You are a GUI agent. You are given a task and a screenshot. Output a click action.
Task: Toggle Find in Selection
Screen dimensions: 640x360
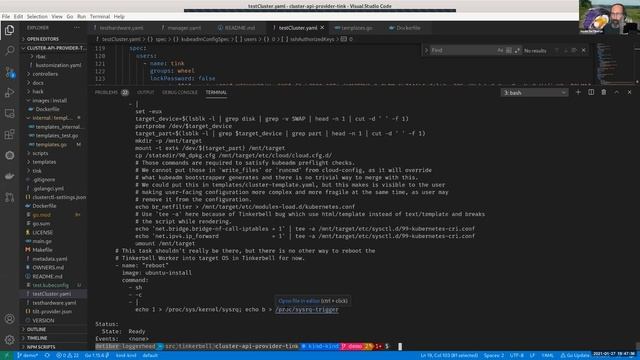pyautogui.click(x=574, y=50)
